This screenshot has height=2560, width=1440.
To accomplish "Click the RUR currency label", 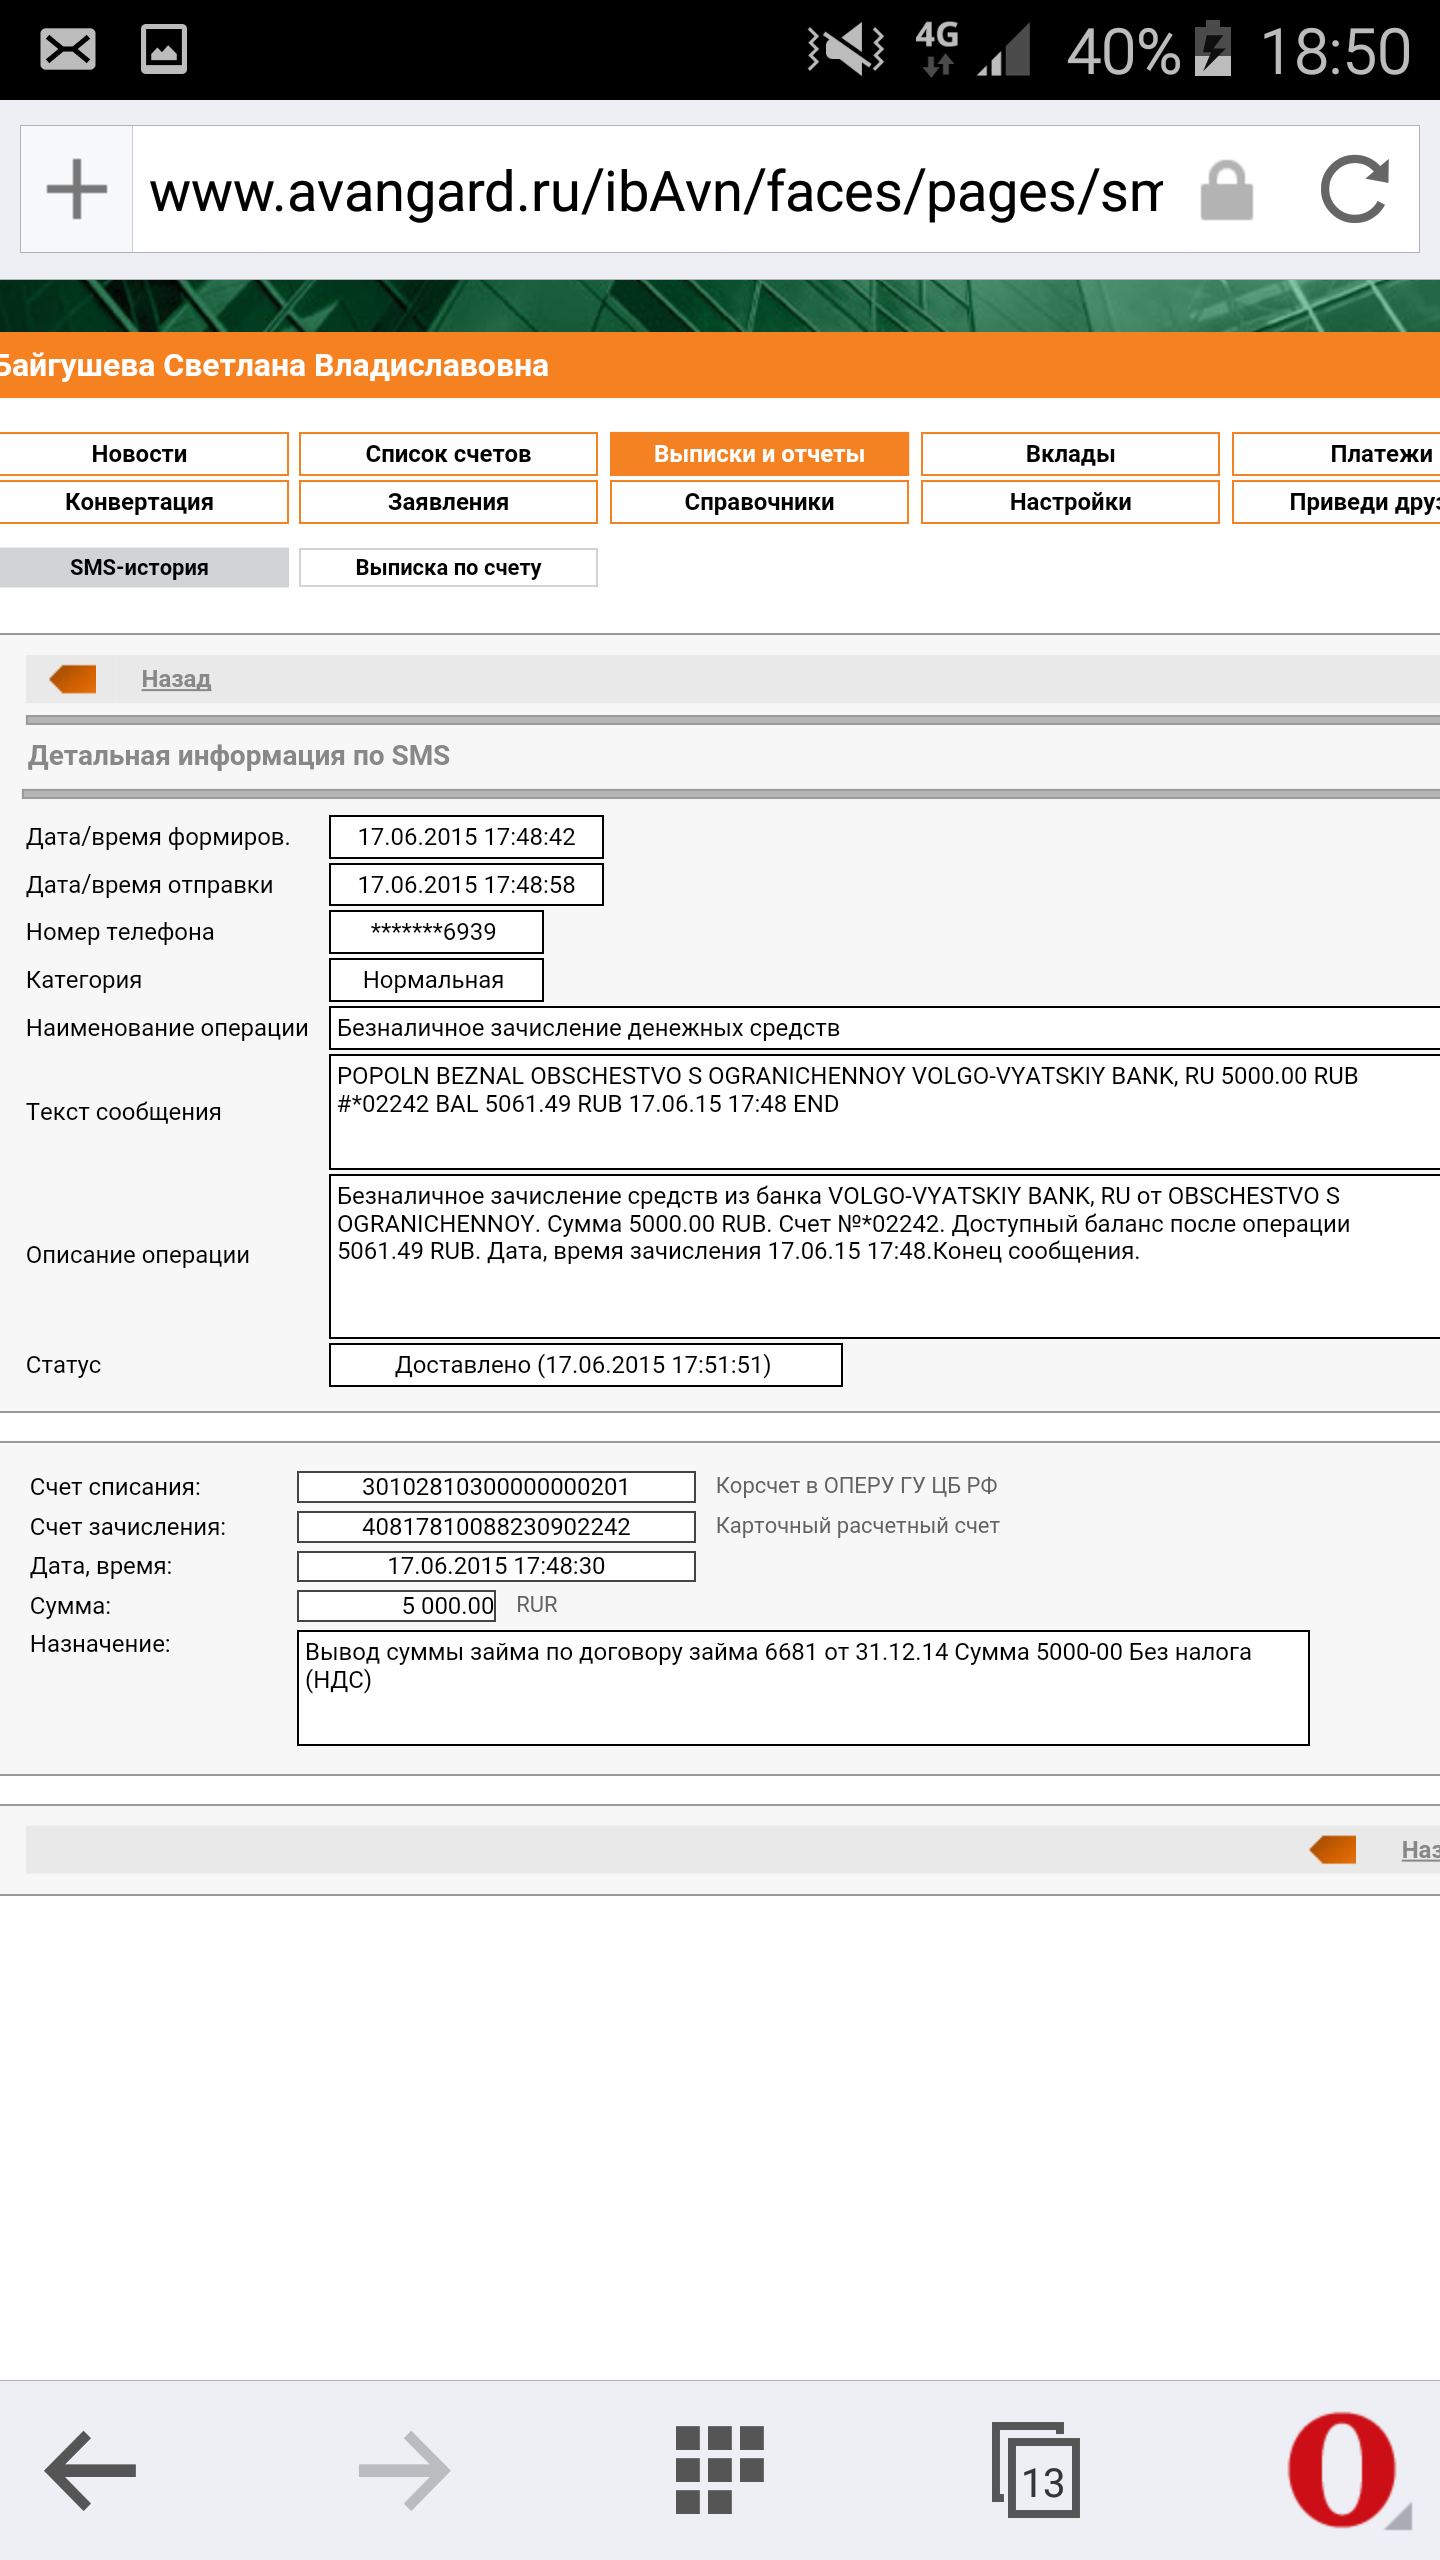I will (537, 1605).
